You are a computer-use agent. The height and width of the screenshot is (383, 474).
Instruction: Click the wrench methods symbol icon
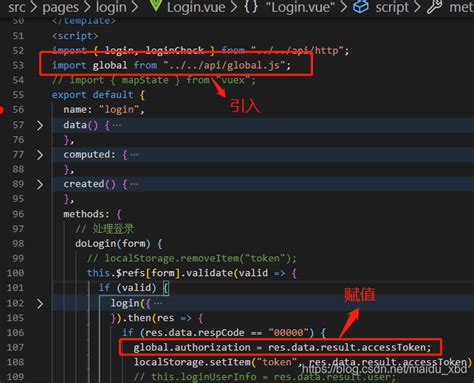434,7
